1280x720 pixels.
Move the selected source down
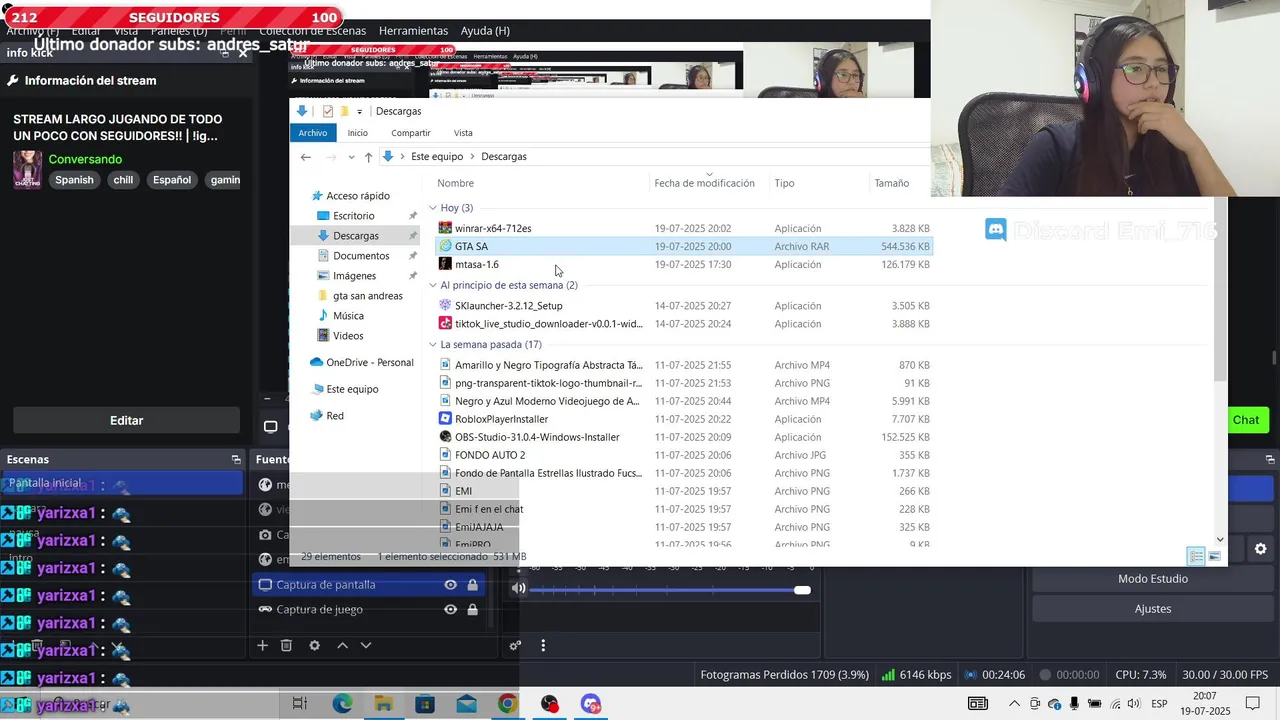click(366, 646)
